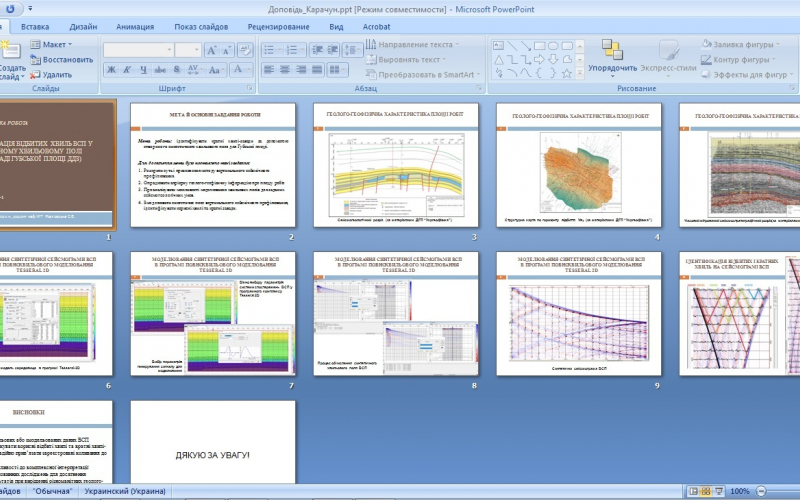Open the font name combo box
This screenshot has width=800, height=500.
138,50
